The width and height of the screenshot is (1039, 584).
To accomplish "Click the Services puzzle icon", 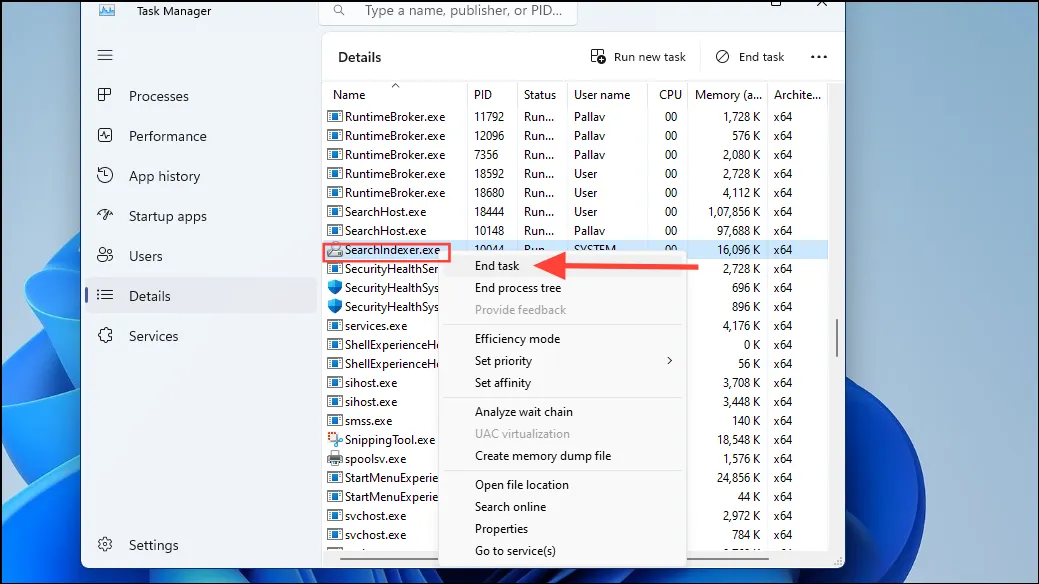I will pyautogui.click(x=105, y=335).
